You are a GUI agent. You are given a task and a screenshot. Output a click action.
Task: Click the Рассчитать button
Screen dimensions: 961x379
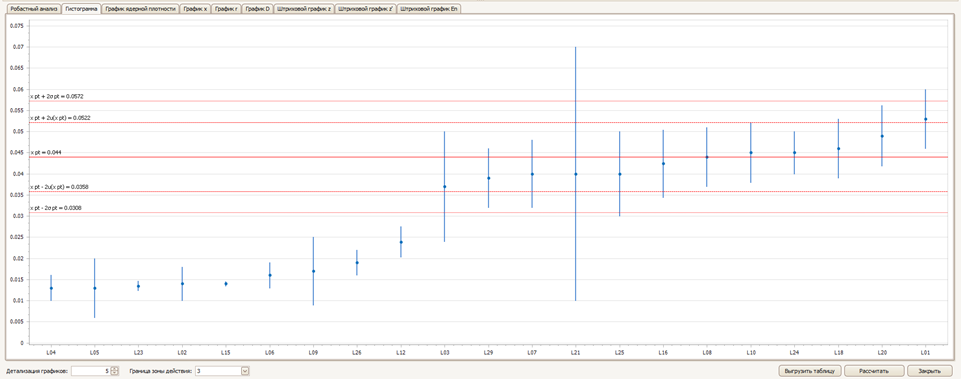[x=875, y=371]
